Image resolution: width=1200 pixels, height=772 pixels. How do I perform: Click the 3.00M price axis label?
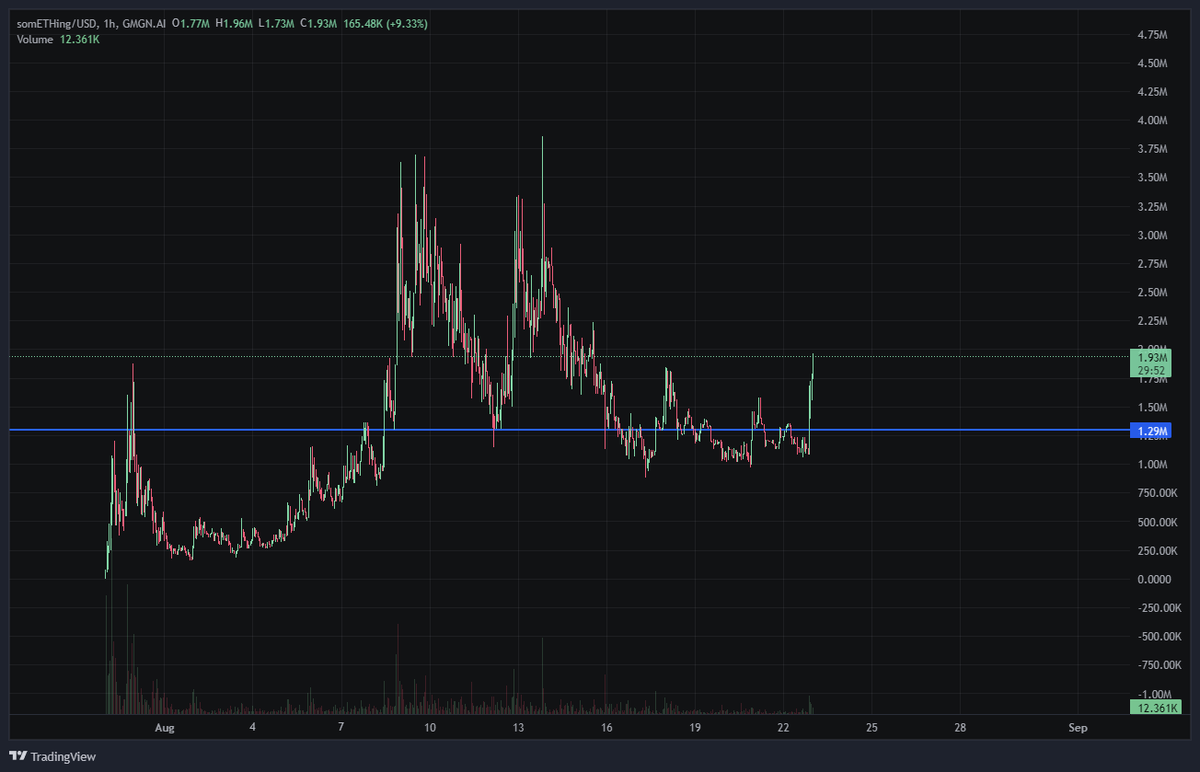click(x=1153, y=236)
